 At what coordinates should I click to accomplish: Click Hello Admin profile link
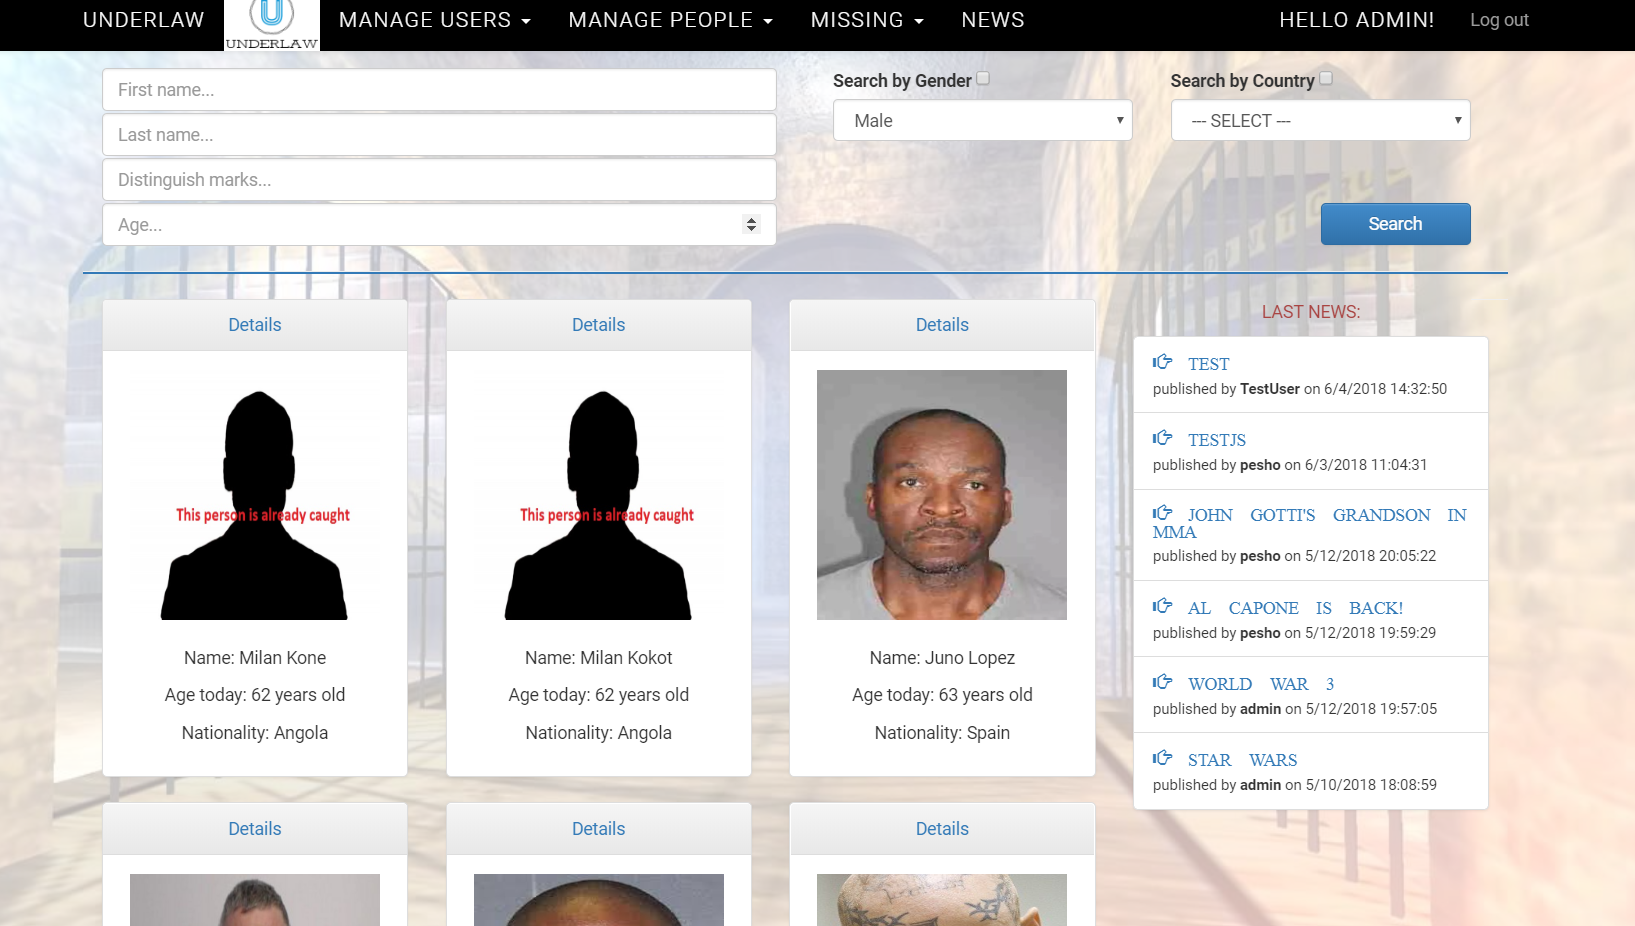click(x=1357, y=20)
